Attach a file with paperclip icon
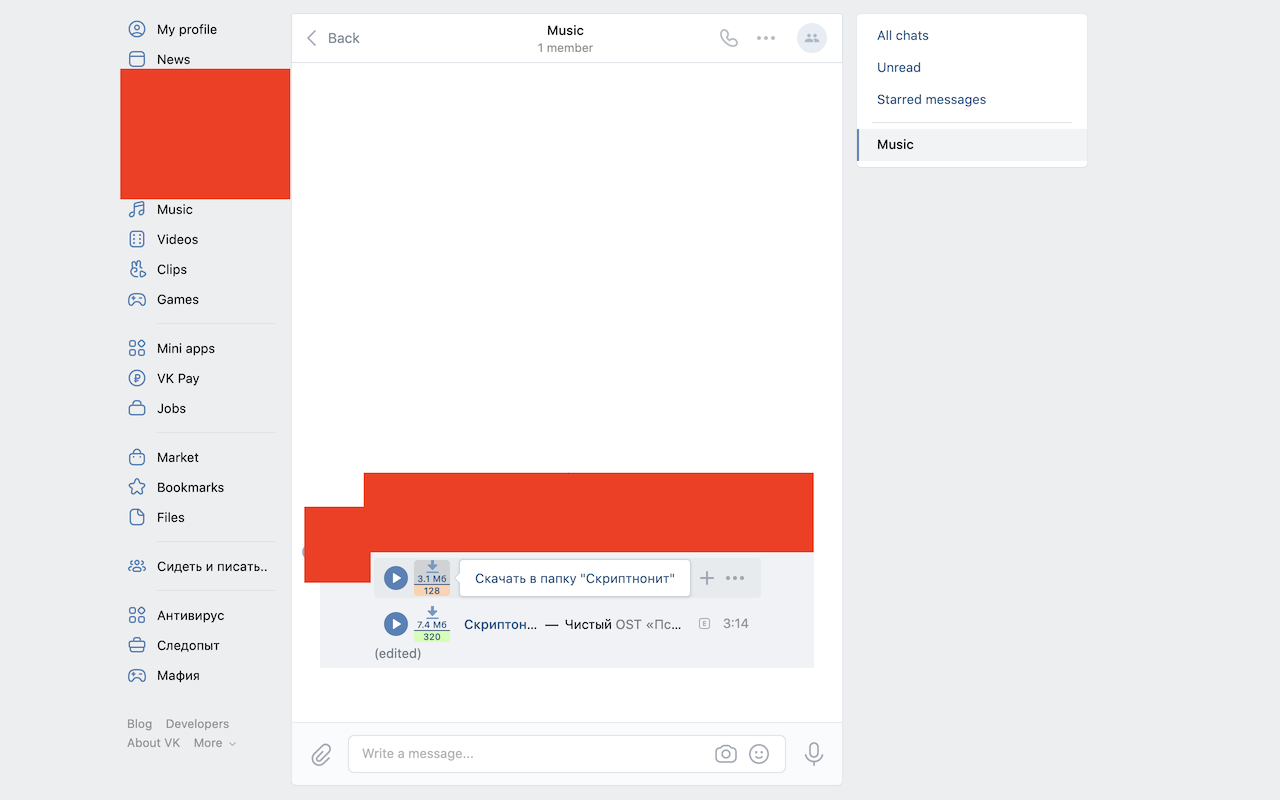Image resolution: width=1280 pixels, height=800 pixels. [321, 754]
